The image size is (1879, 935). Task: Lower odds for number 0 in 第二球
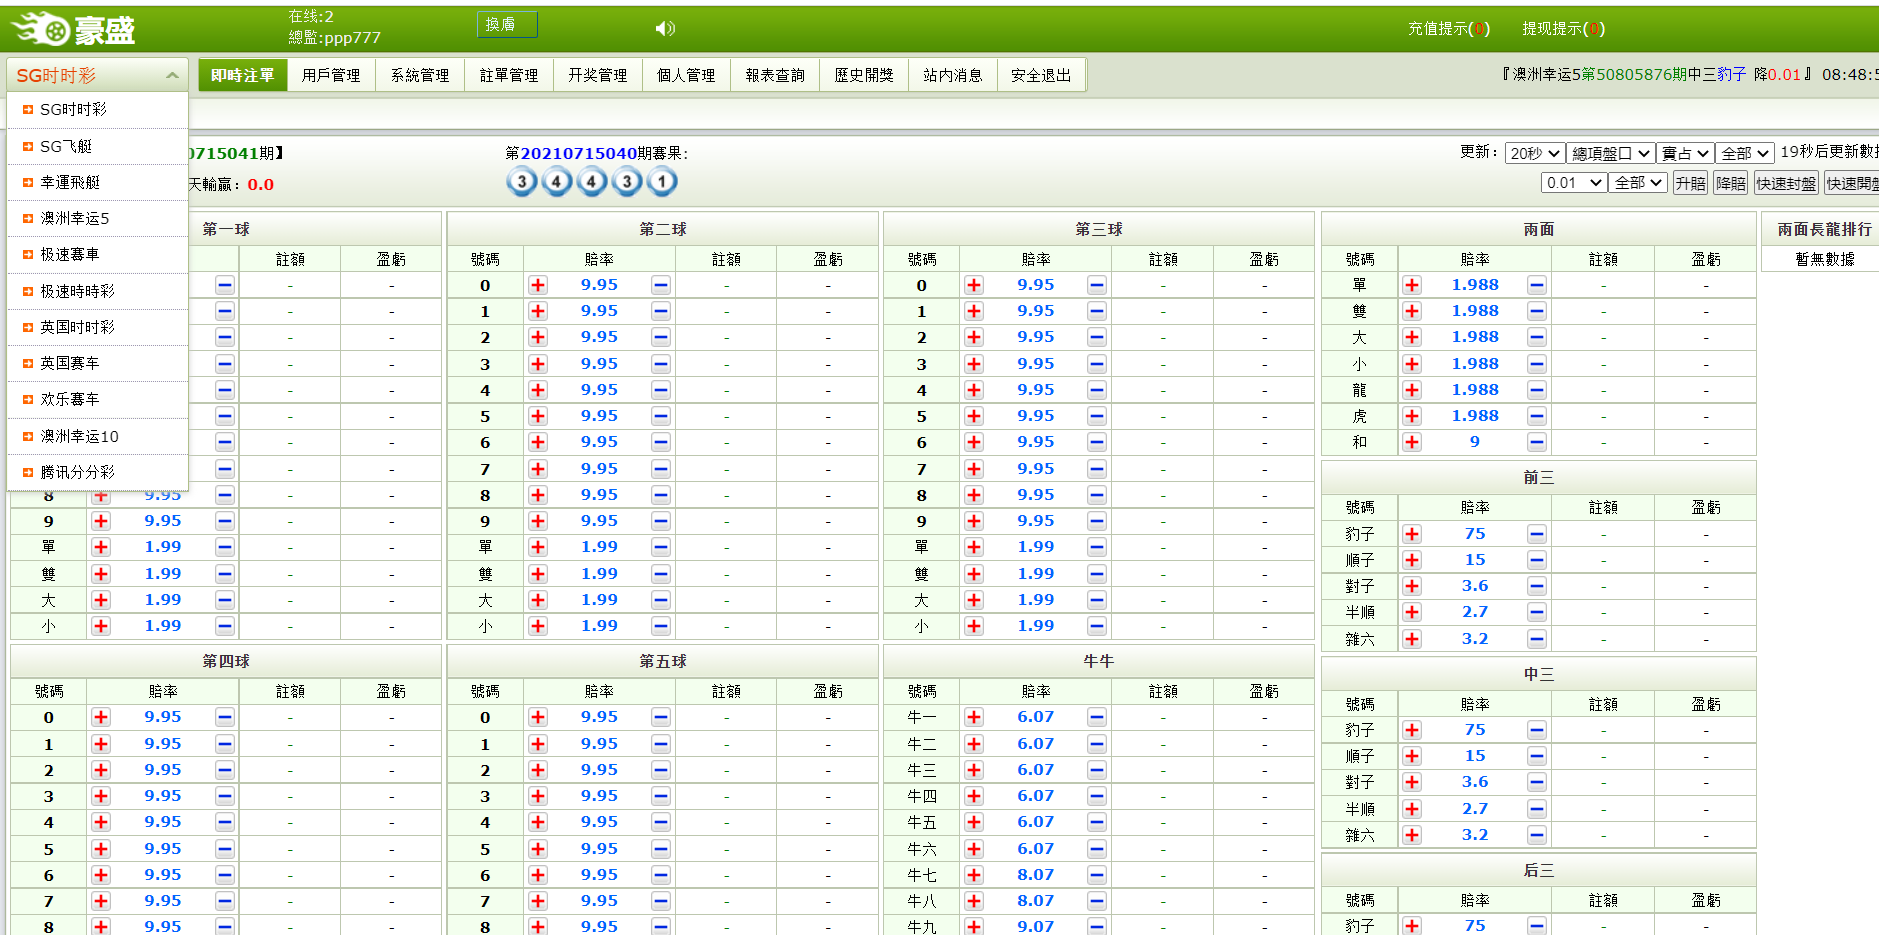pos(661,285)
